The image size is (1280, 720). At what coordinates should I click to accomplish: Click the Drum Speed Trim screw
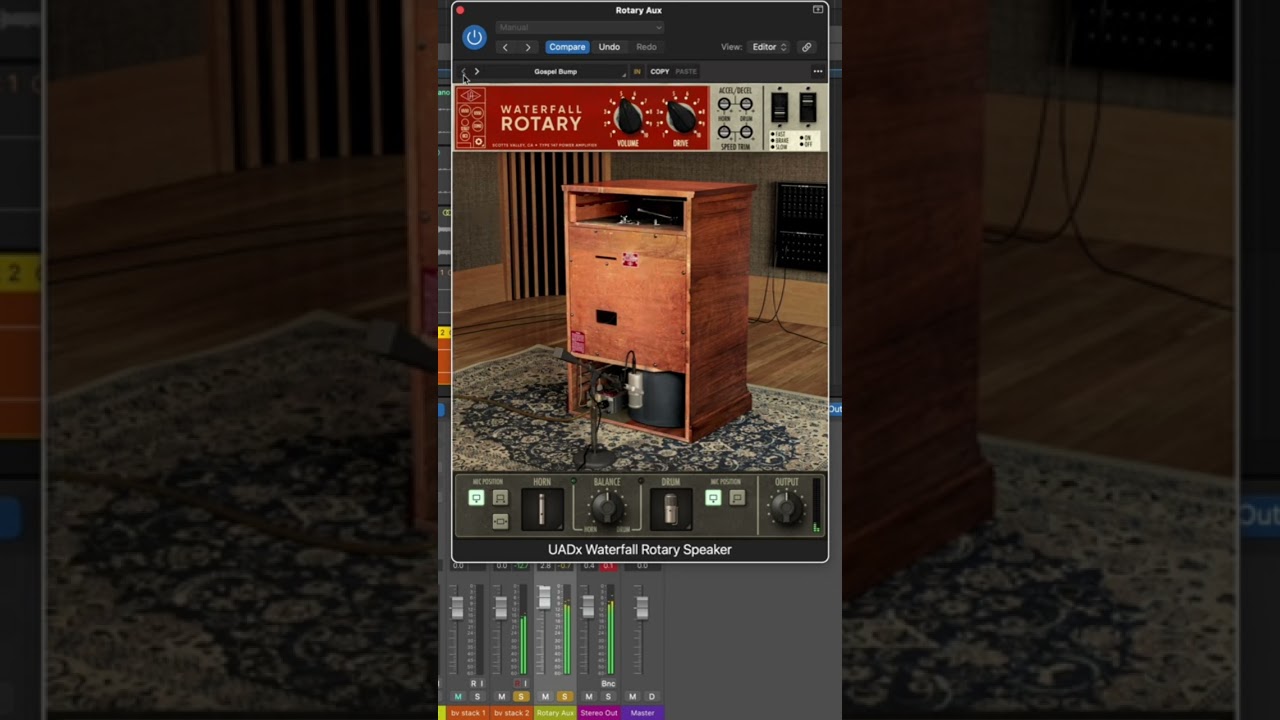point(746,132)
